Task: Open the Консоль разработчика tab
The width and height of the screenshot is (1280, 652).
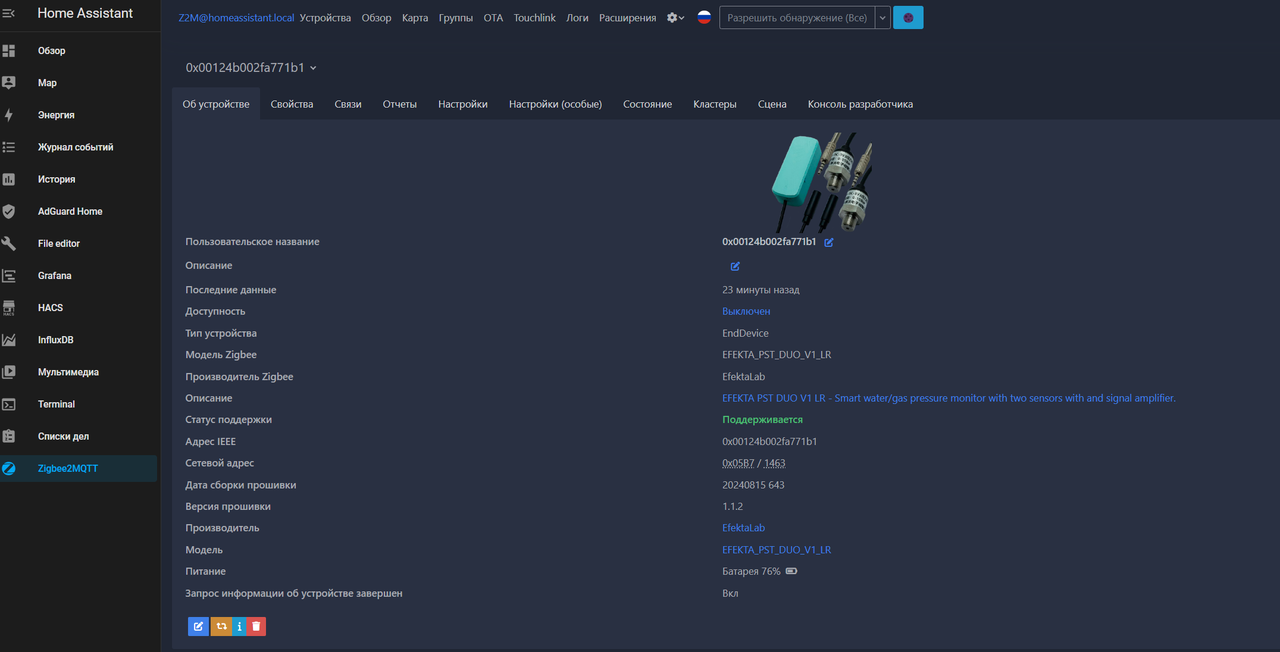Action: (x=860, y=104)
